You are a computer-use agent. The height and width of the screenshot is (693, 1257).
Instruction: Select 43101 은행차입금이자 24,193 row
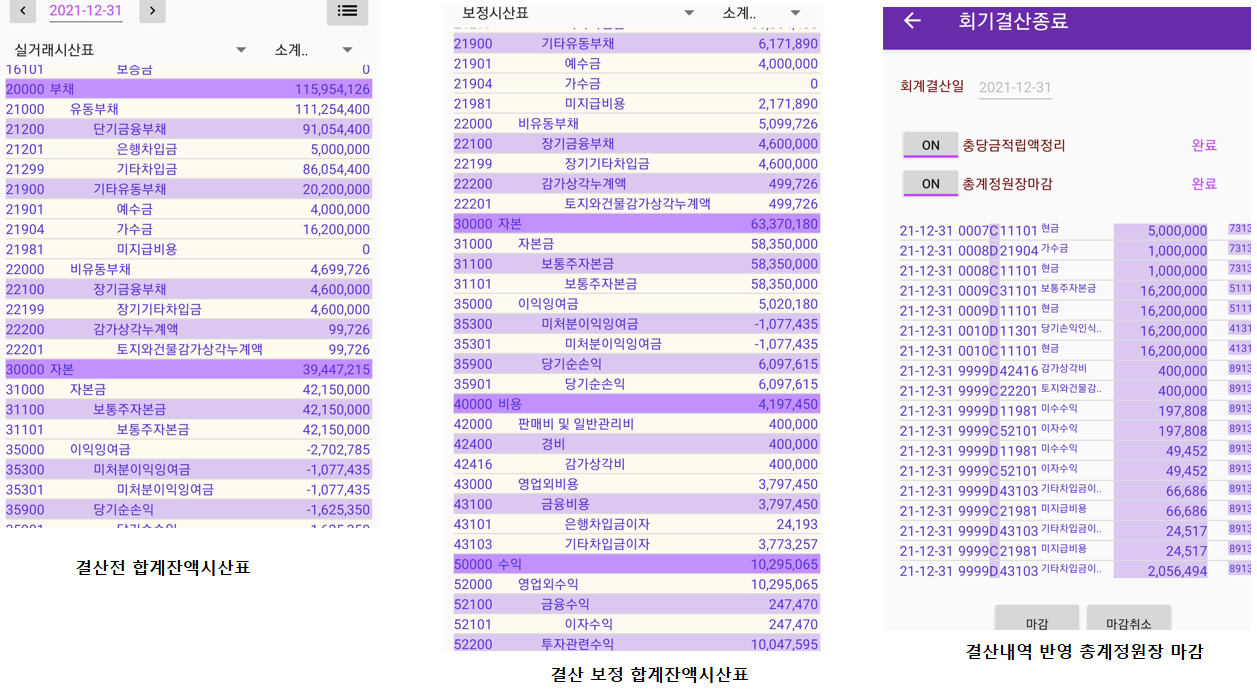[636, 524]
